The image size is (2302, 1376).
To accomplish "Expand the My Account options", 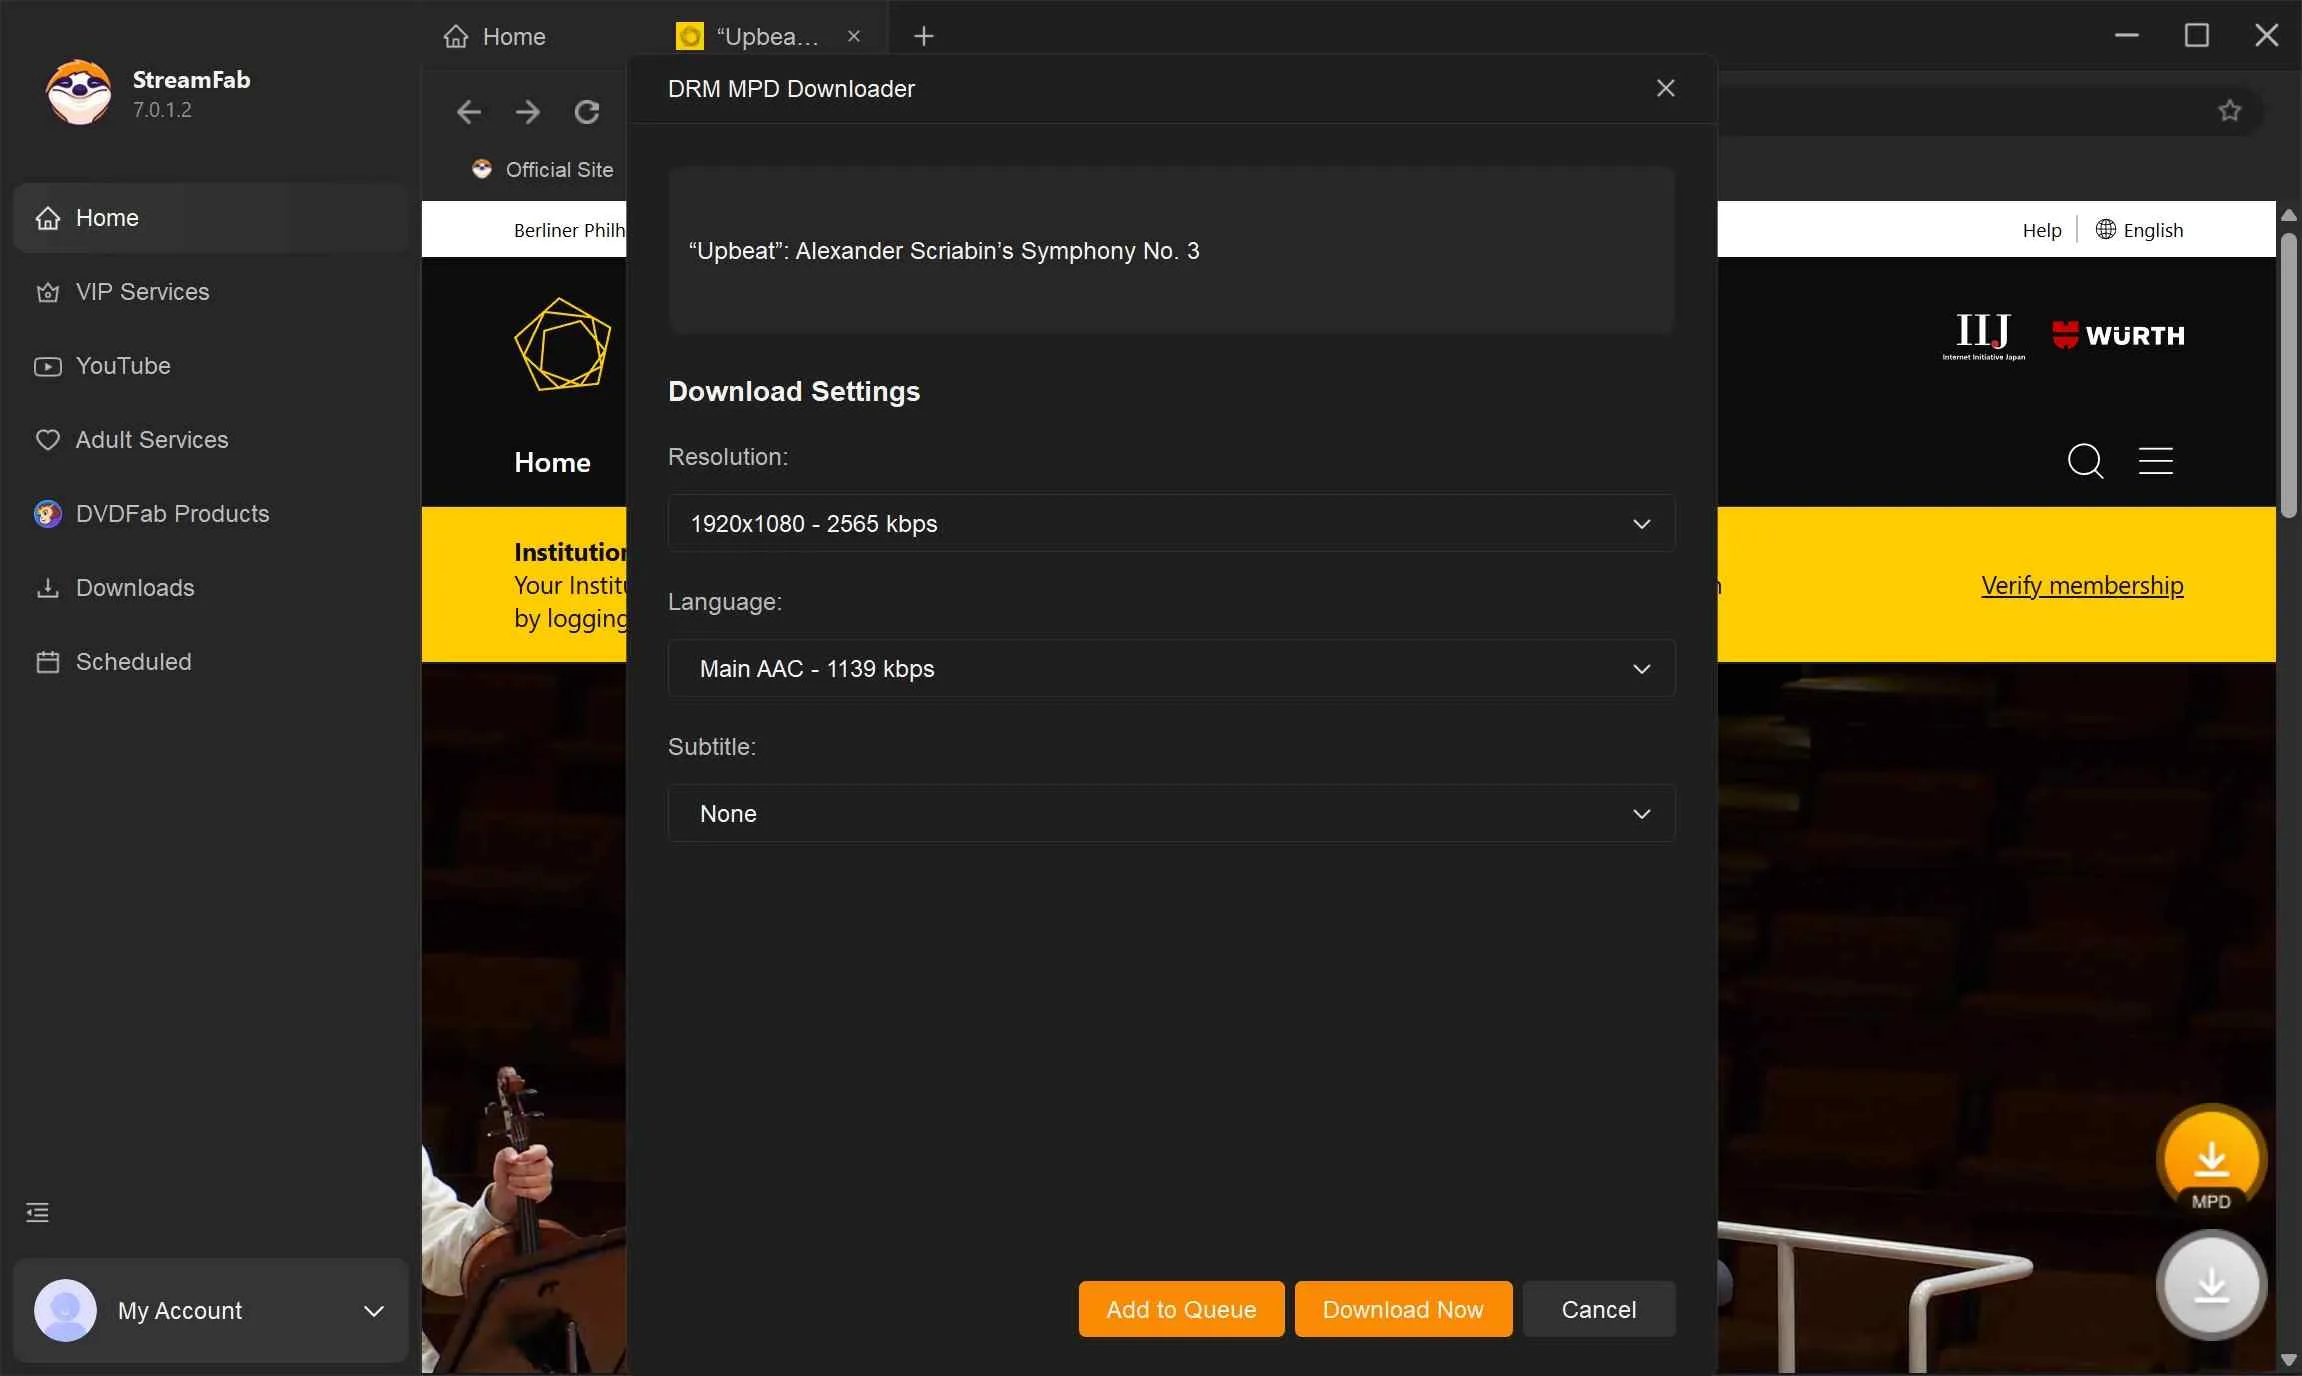I will pos(374,1311).
